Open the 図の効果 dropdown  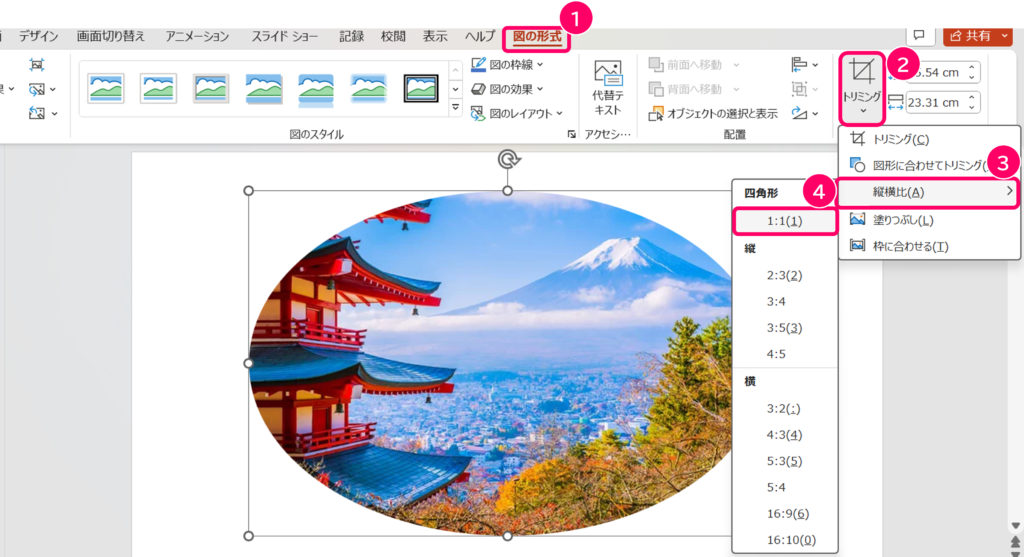coord(507,89)
